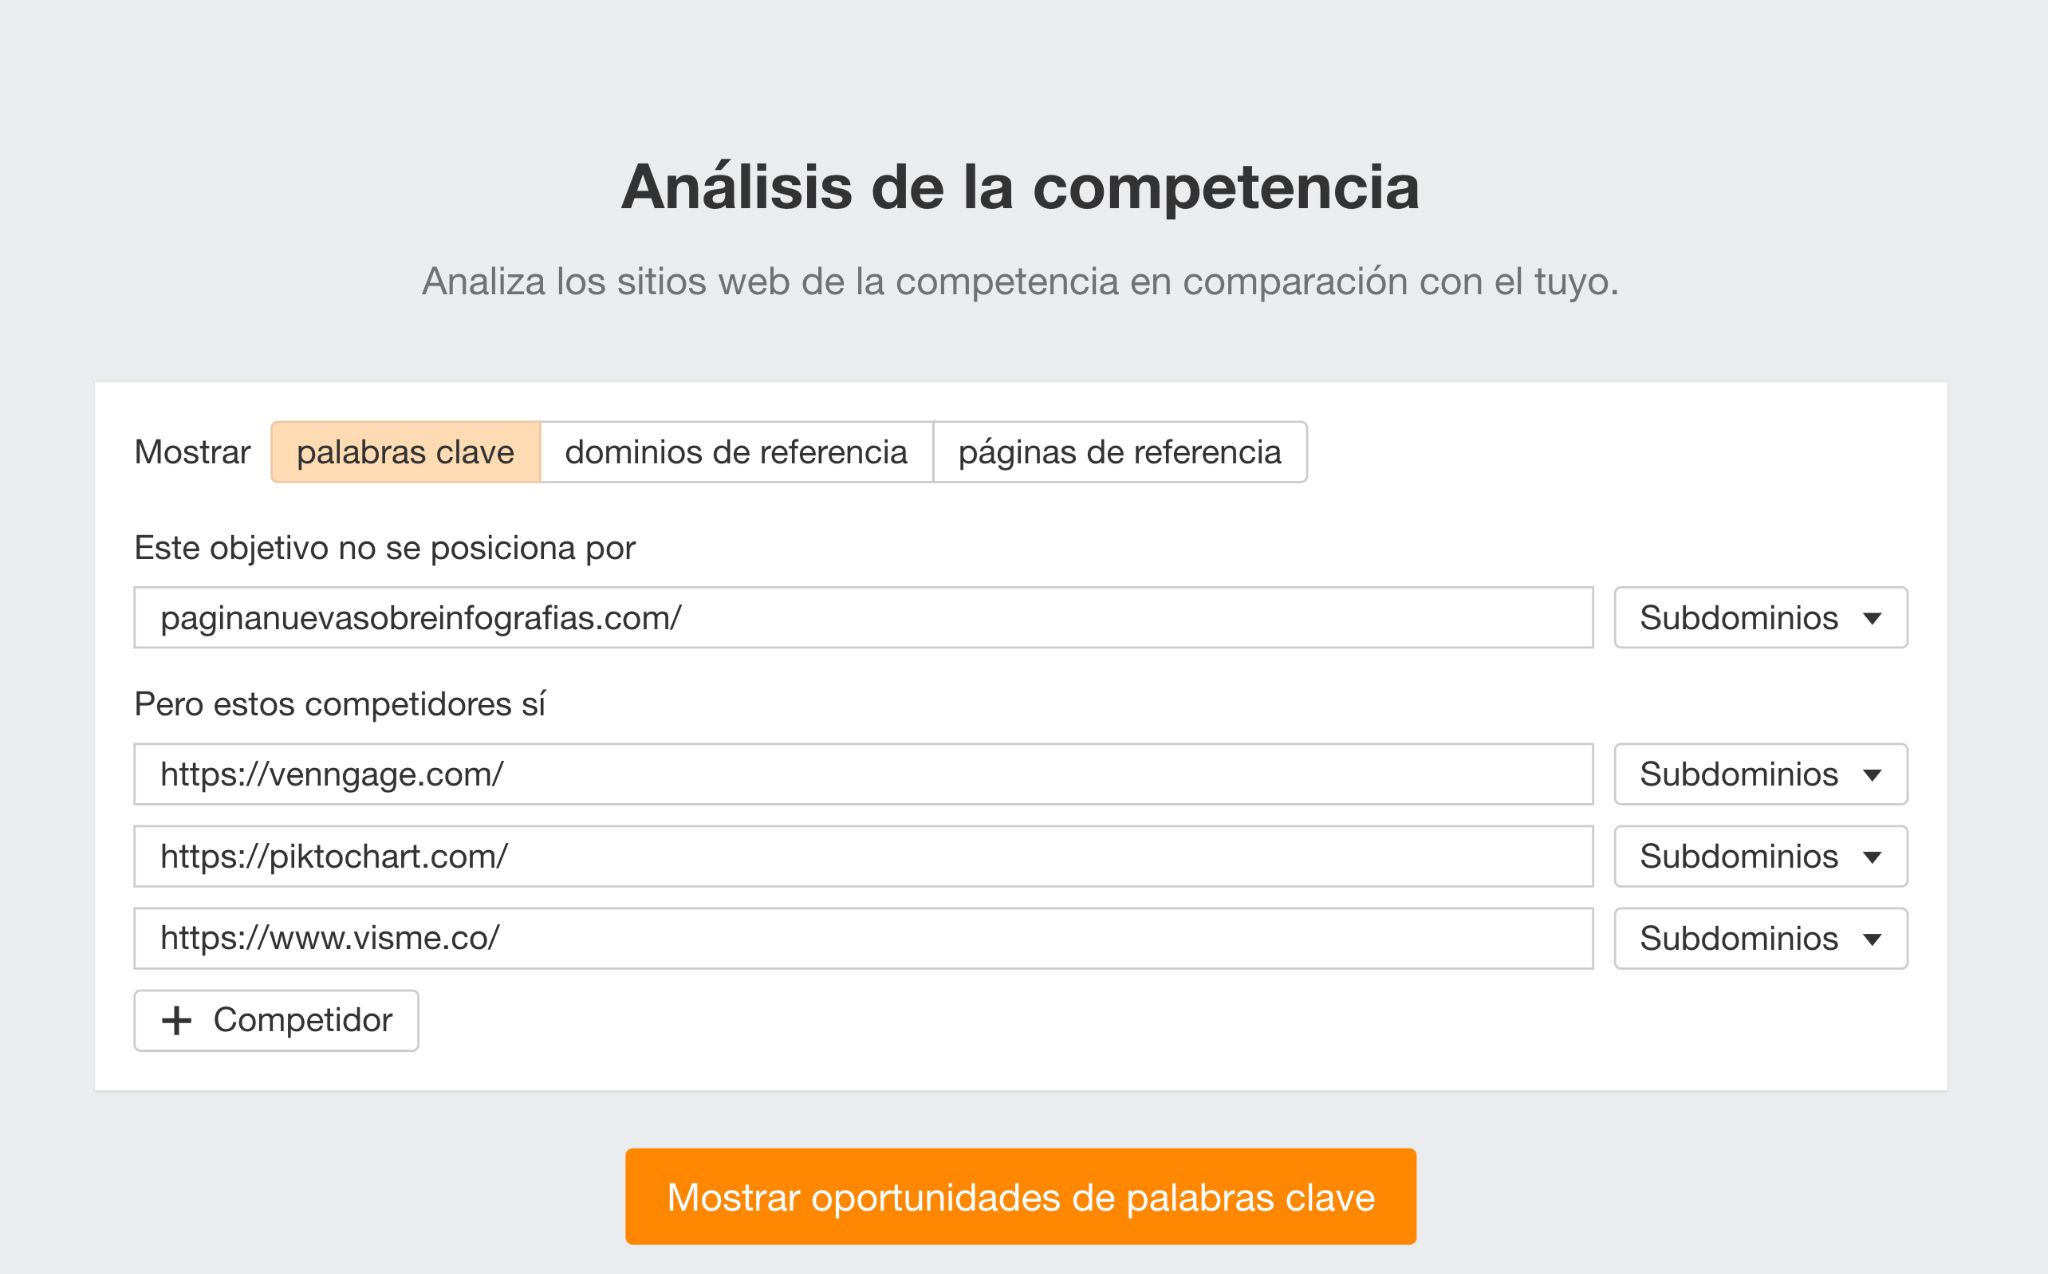Click the highlighted palabras clave filter option

tap(404, 452)
